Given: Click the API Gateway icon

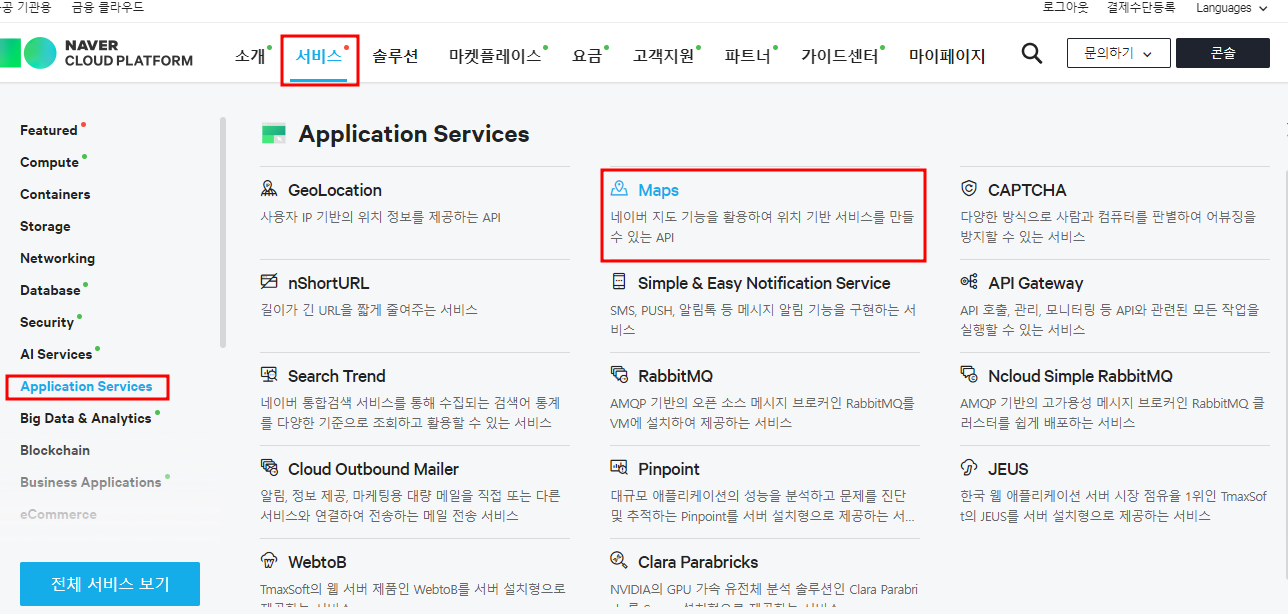Looking at the screenshot, I should click(969, 282).
